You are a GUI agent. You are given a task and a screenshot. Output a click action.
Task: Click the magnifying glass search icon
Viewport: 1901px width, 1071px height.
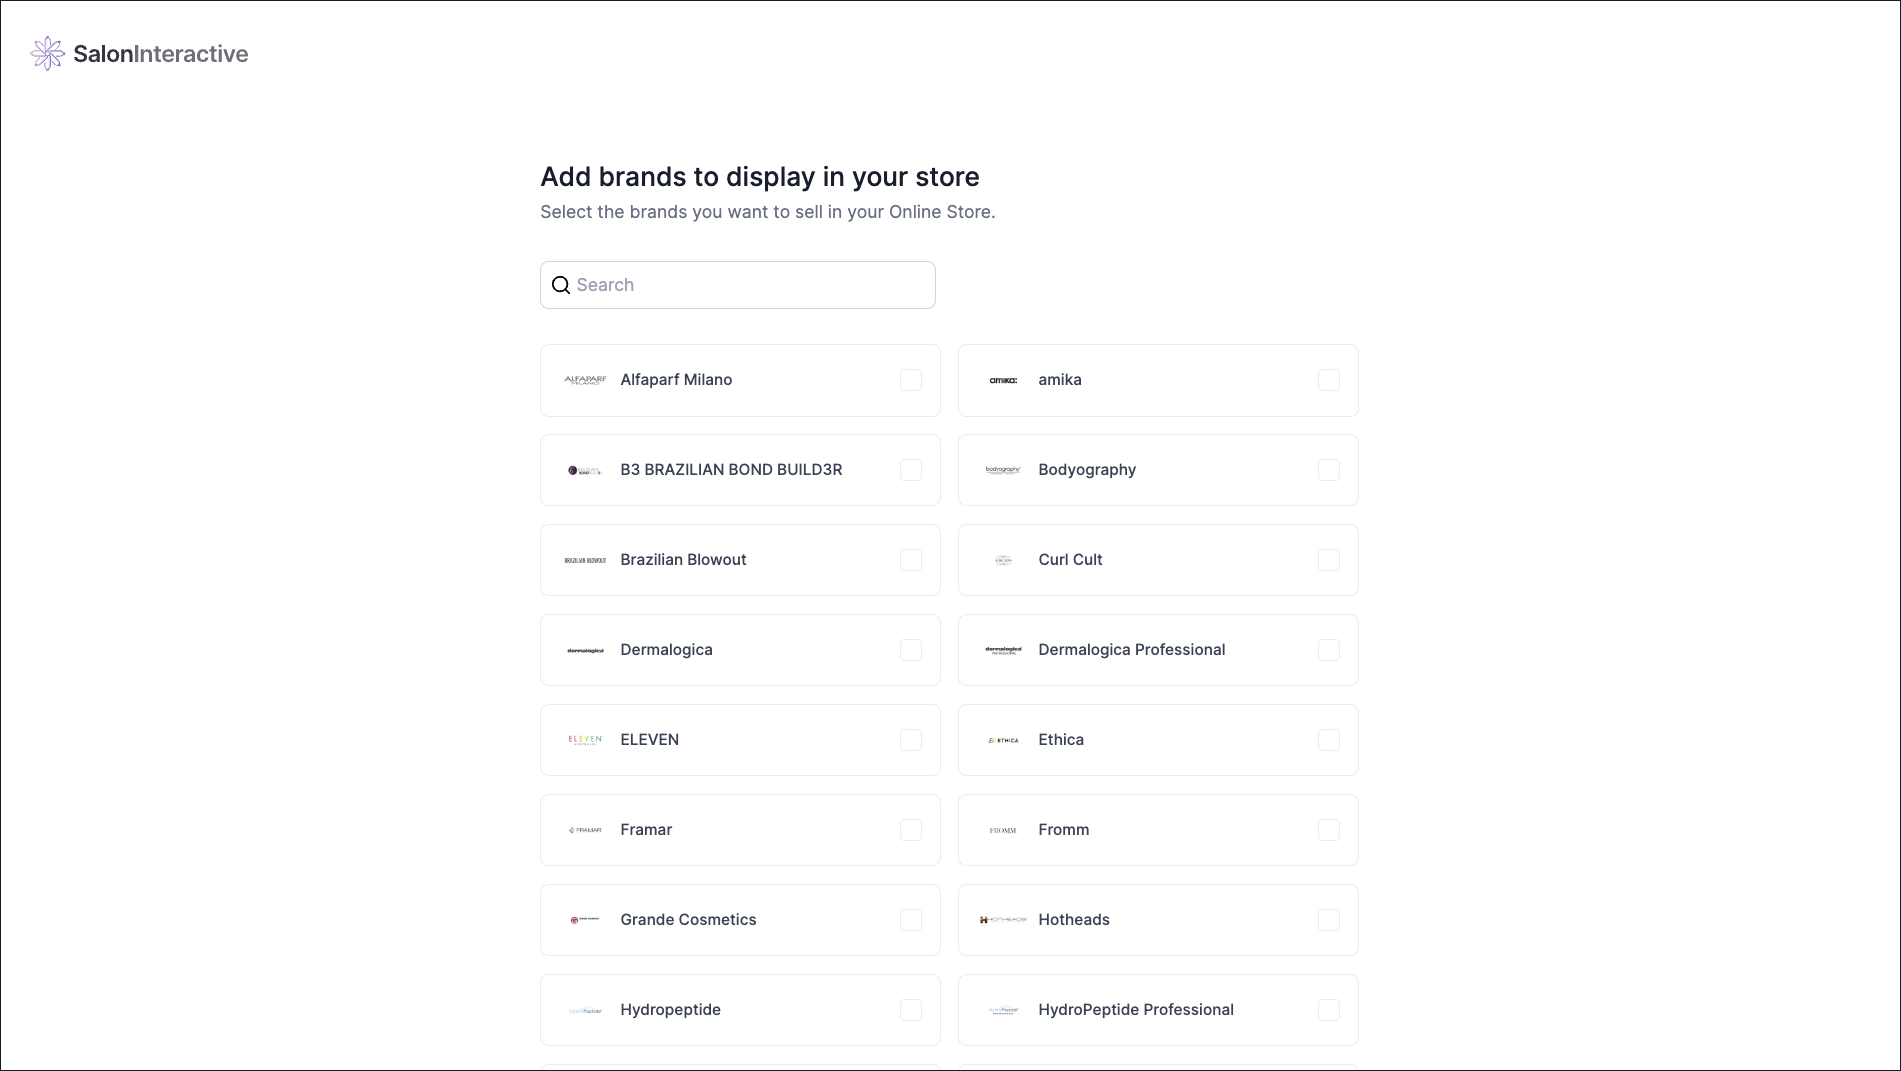pyautogui.click(x=561, y=285)
